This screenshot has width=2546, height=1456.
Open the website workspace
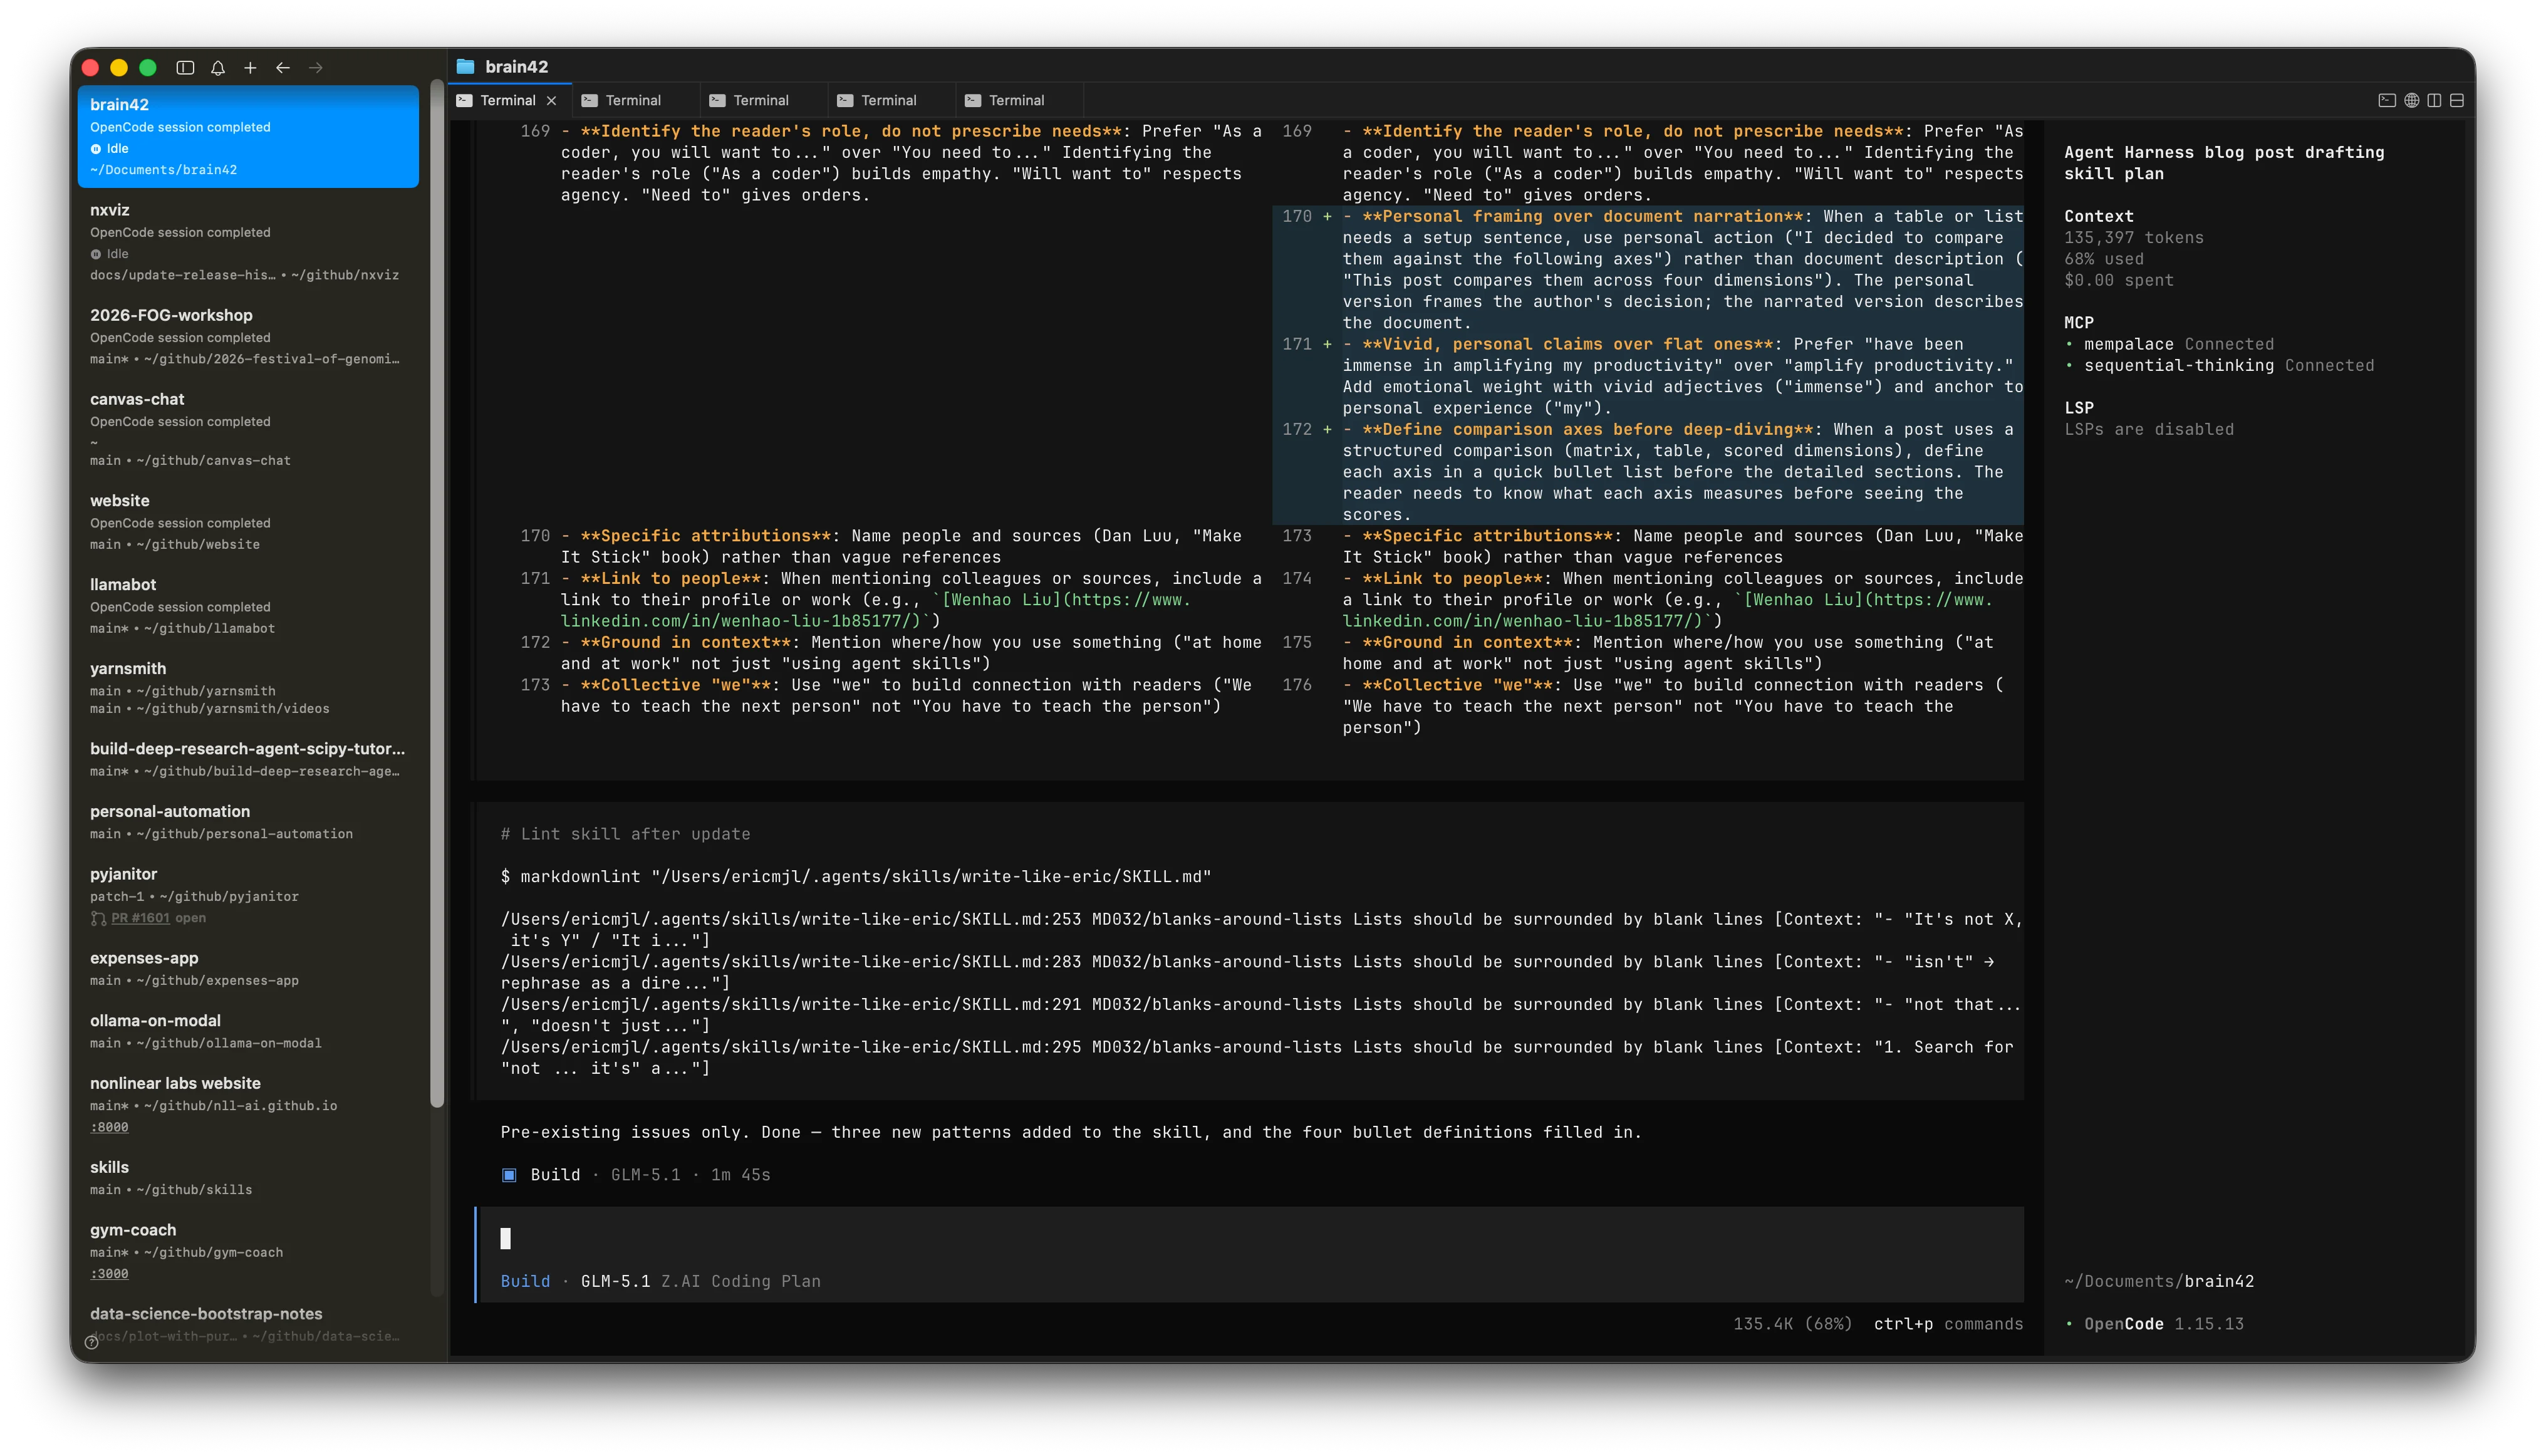tap(248, 522)
